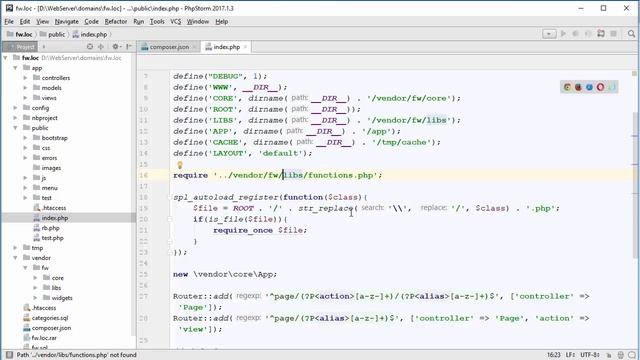
Task: Click the require line 16 in editor
Action: click(278, 175)
